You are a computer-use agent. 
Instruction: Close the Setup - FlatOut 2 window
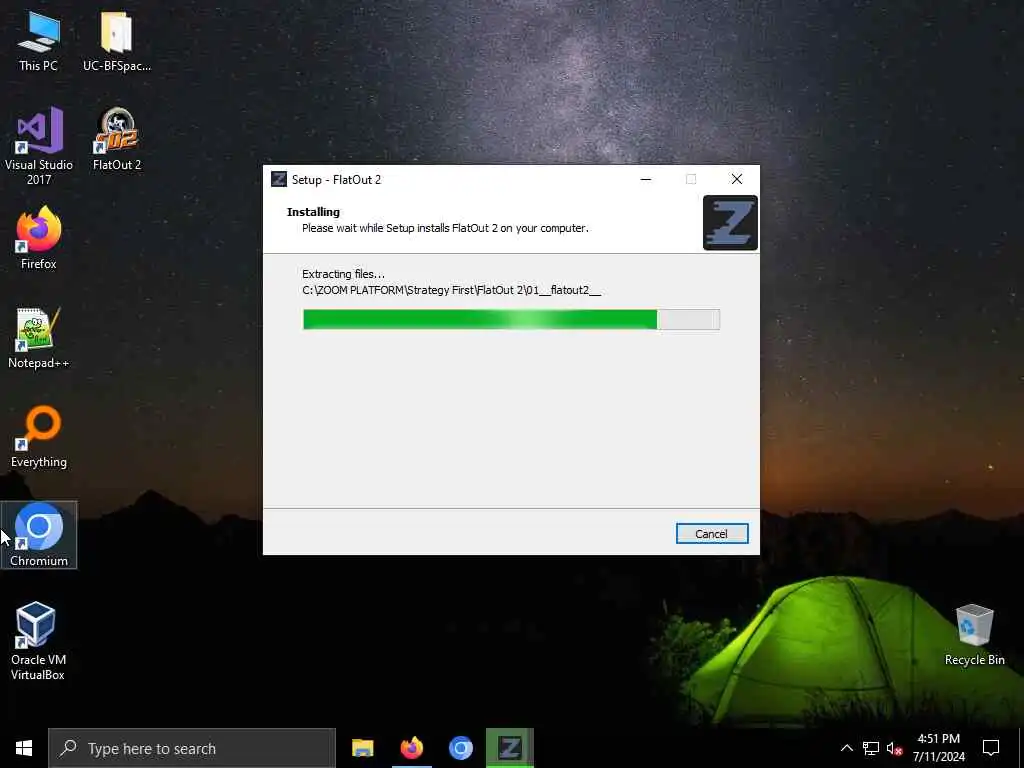pos(737,179)
